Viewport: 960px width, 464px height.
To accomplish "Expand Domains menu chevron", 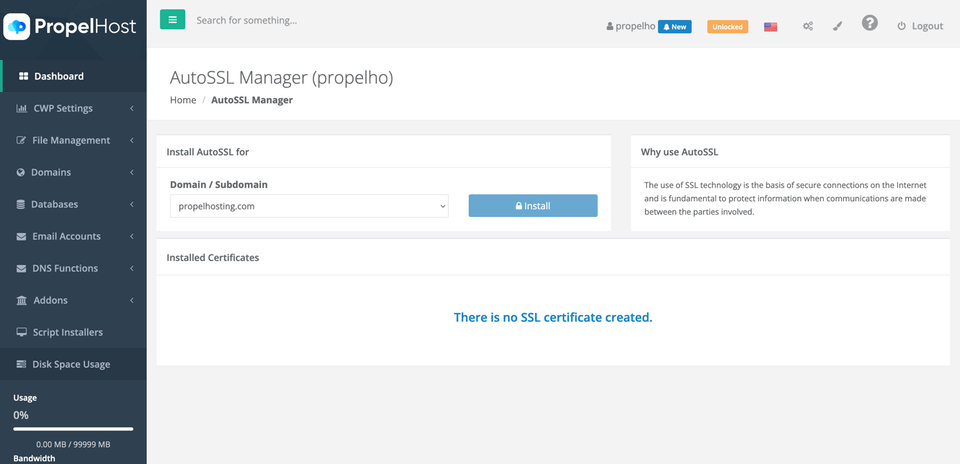I will [132, 173].
